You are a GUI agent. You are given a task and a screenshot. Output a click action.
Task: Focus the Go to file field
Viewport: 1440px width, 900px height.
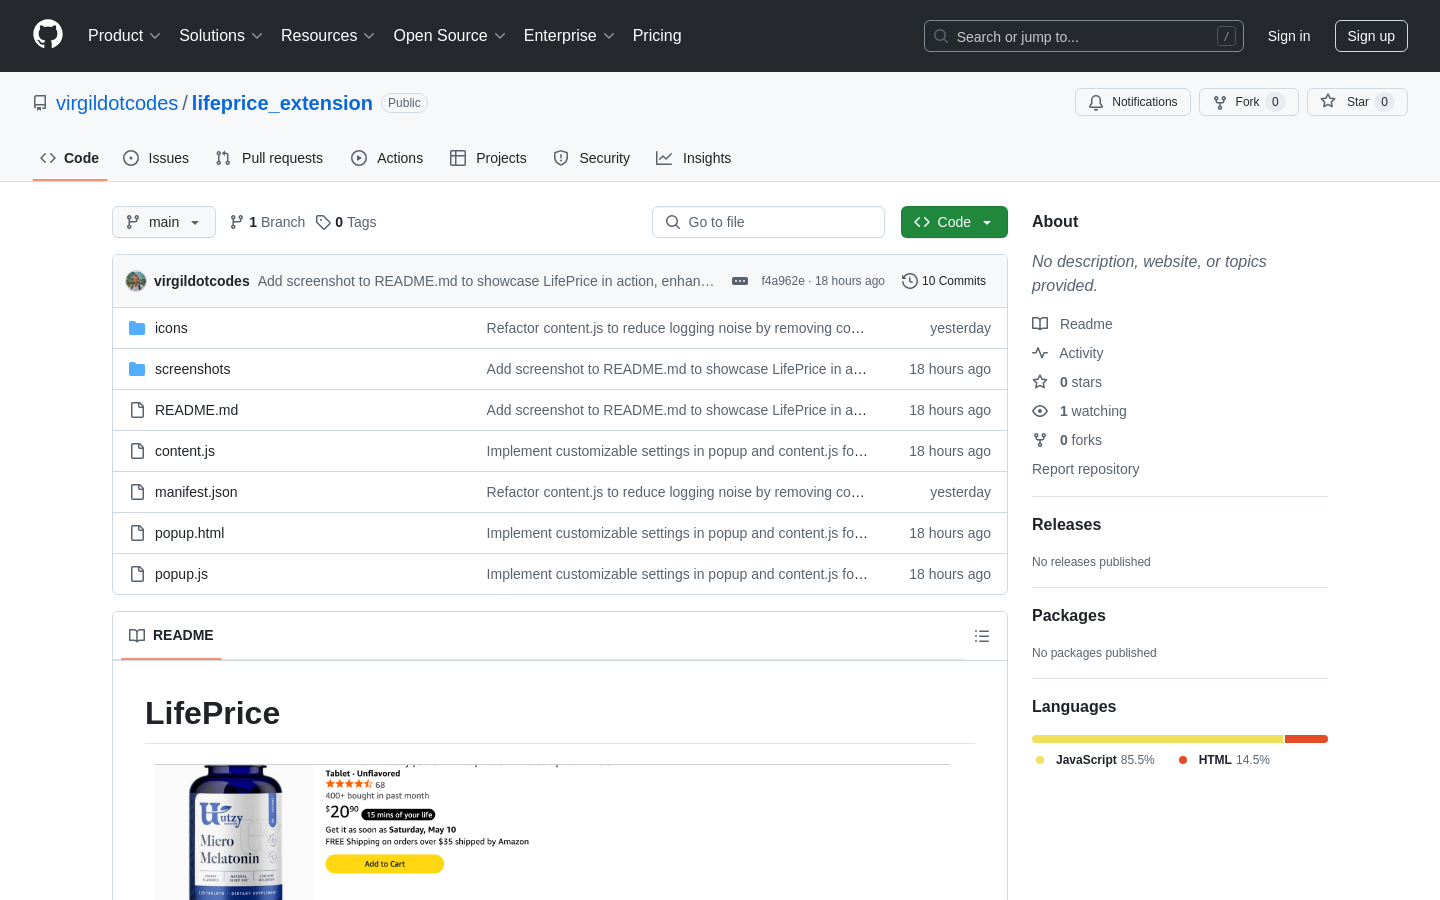[768, 222]
